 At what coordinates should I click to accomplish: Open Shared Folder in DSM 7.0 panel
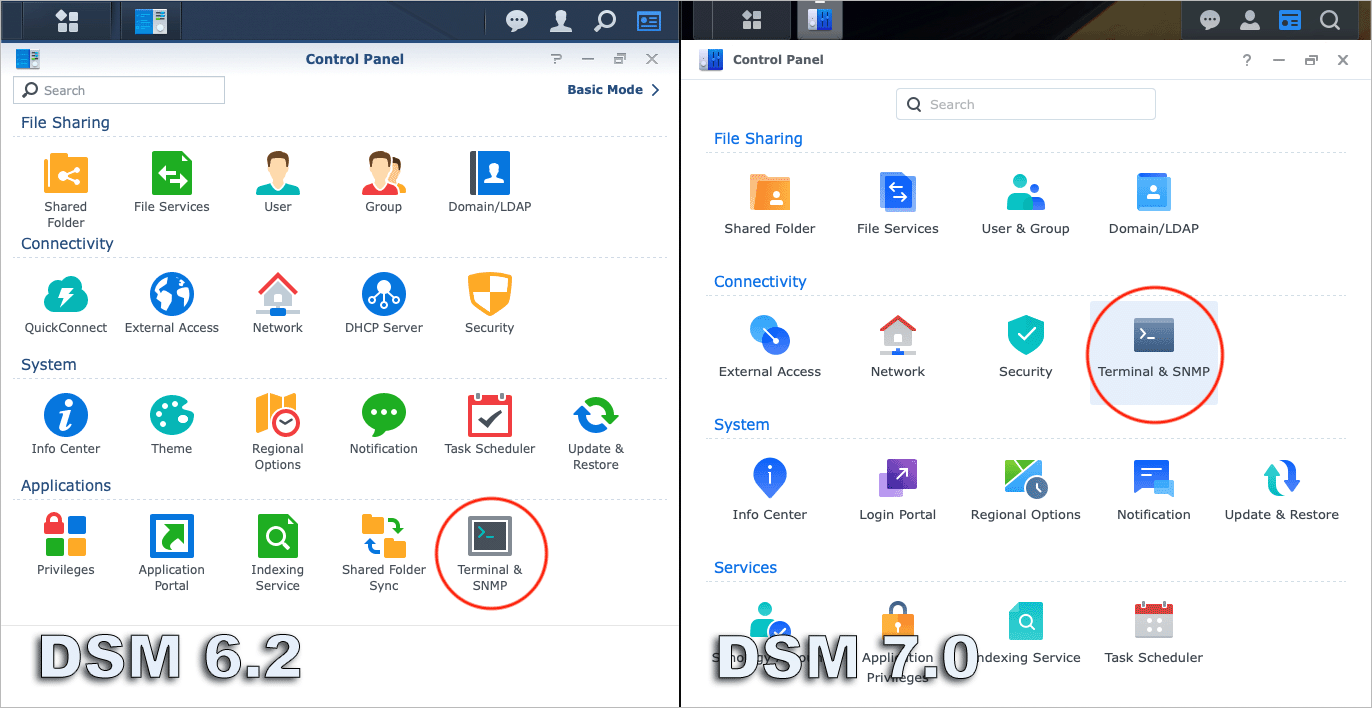coord(770,204)
